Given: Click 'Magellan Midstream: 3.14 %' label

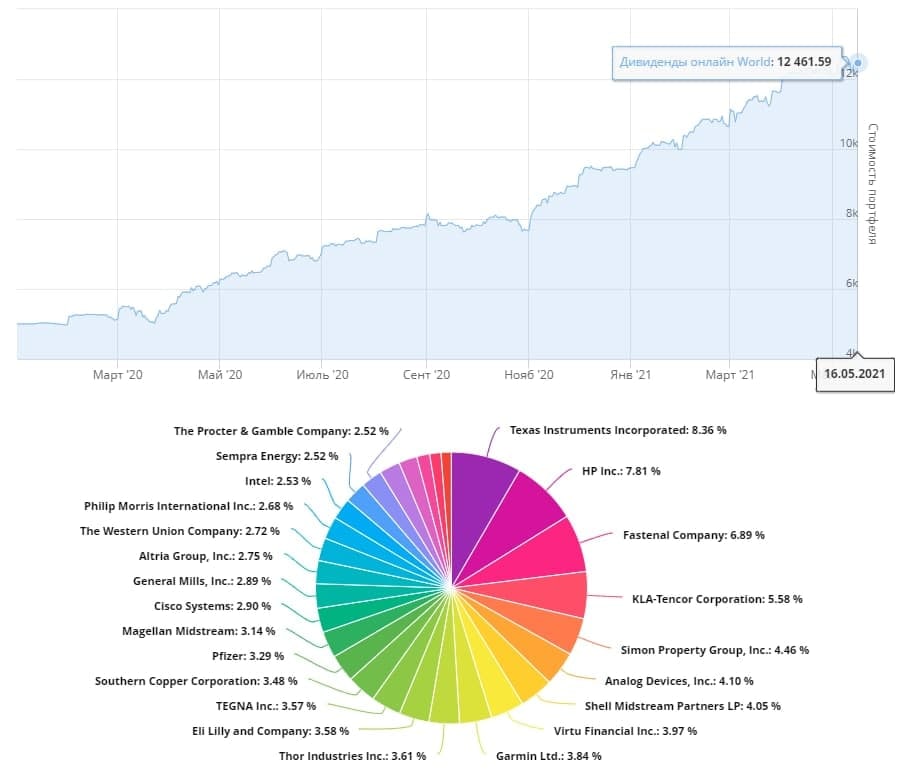Looking at the screenshot, I should tap(198, 631).
